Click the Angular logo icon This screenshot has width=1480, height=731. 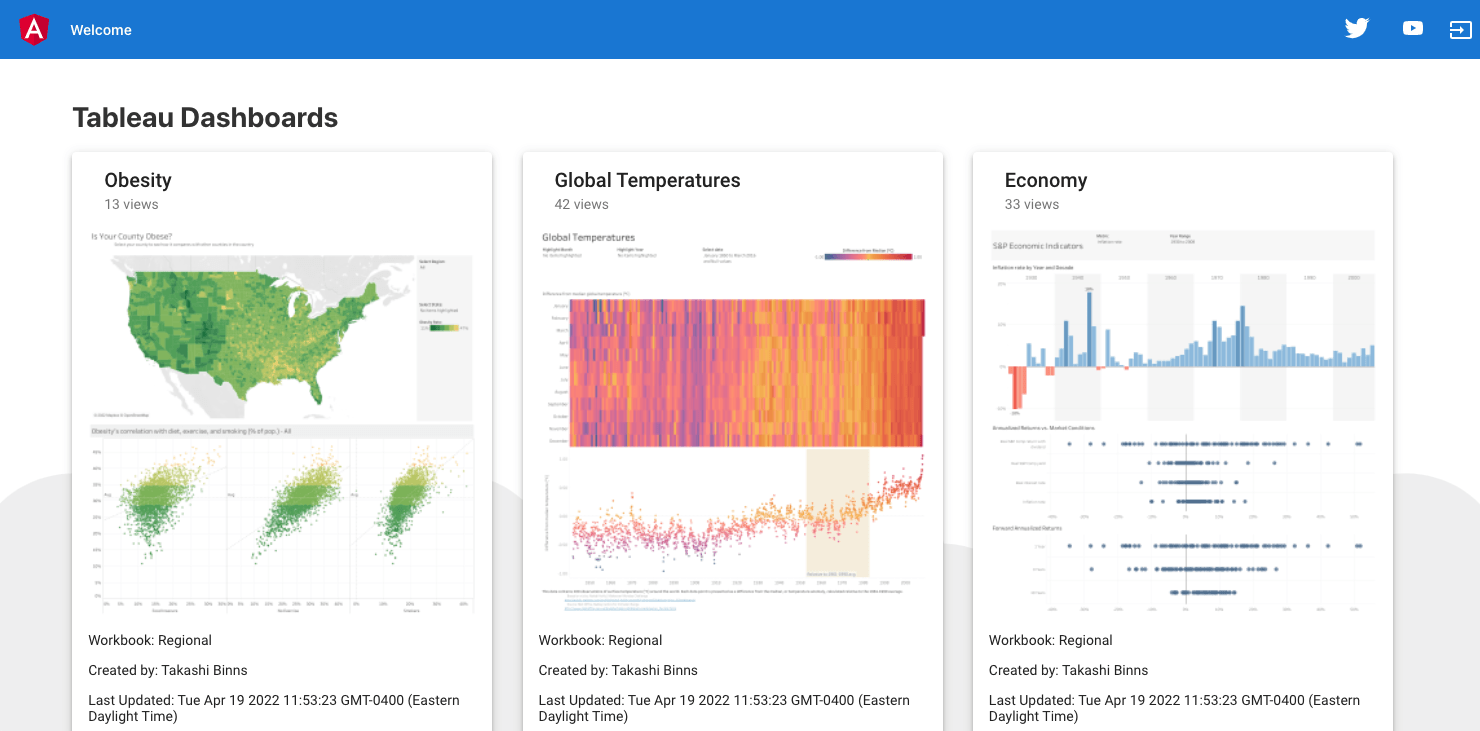tap(34, 30)
